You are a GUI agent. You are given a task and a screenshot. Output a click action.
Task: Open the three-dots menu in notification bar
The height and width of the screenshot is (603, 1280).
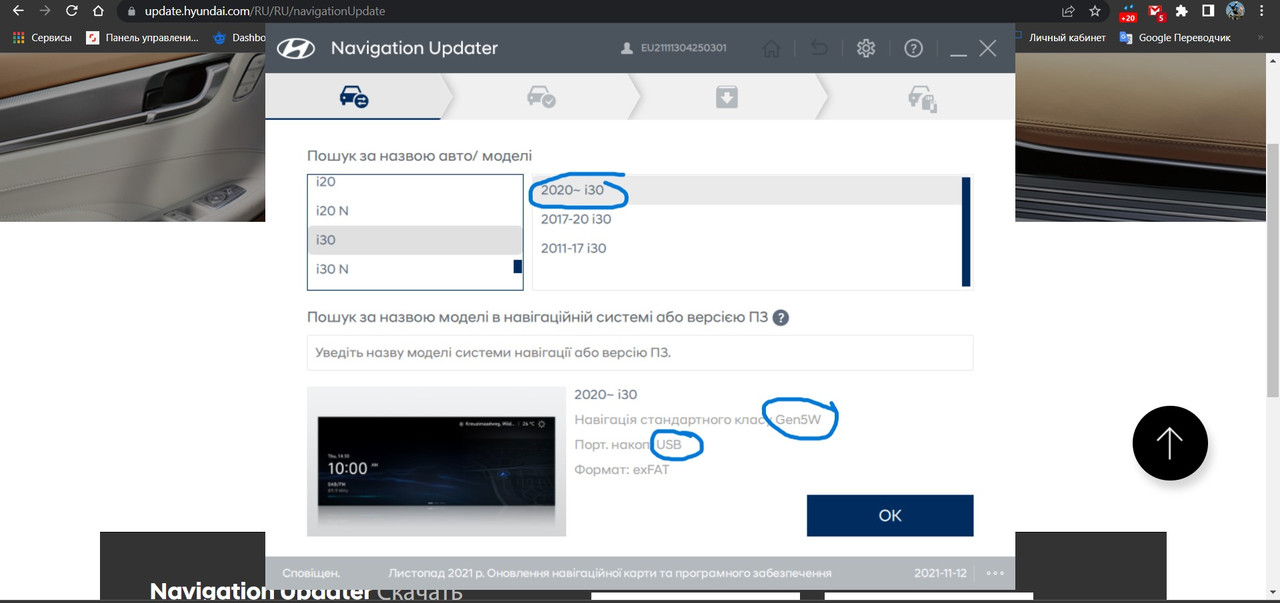click(994, 573)
